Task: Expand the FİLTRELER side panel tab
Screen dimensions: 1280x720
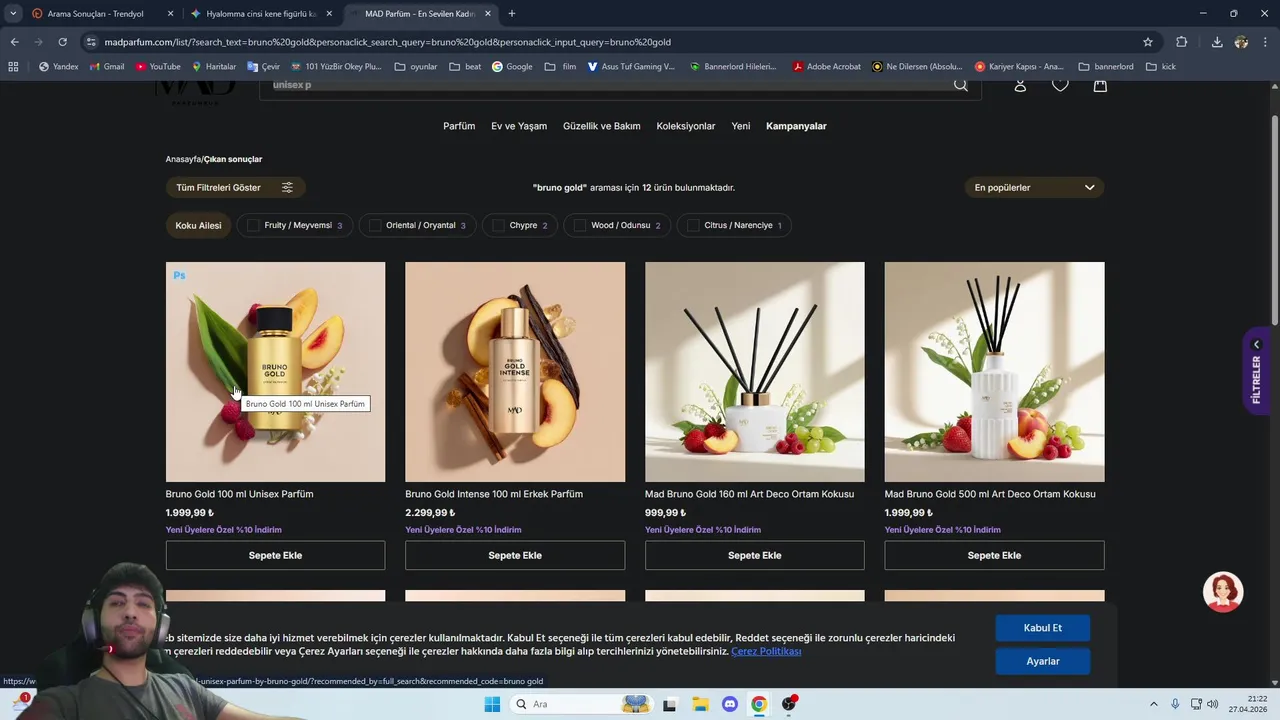Action: tap(1256, 371)
